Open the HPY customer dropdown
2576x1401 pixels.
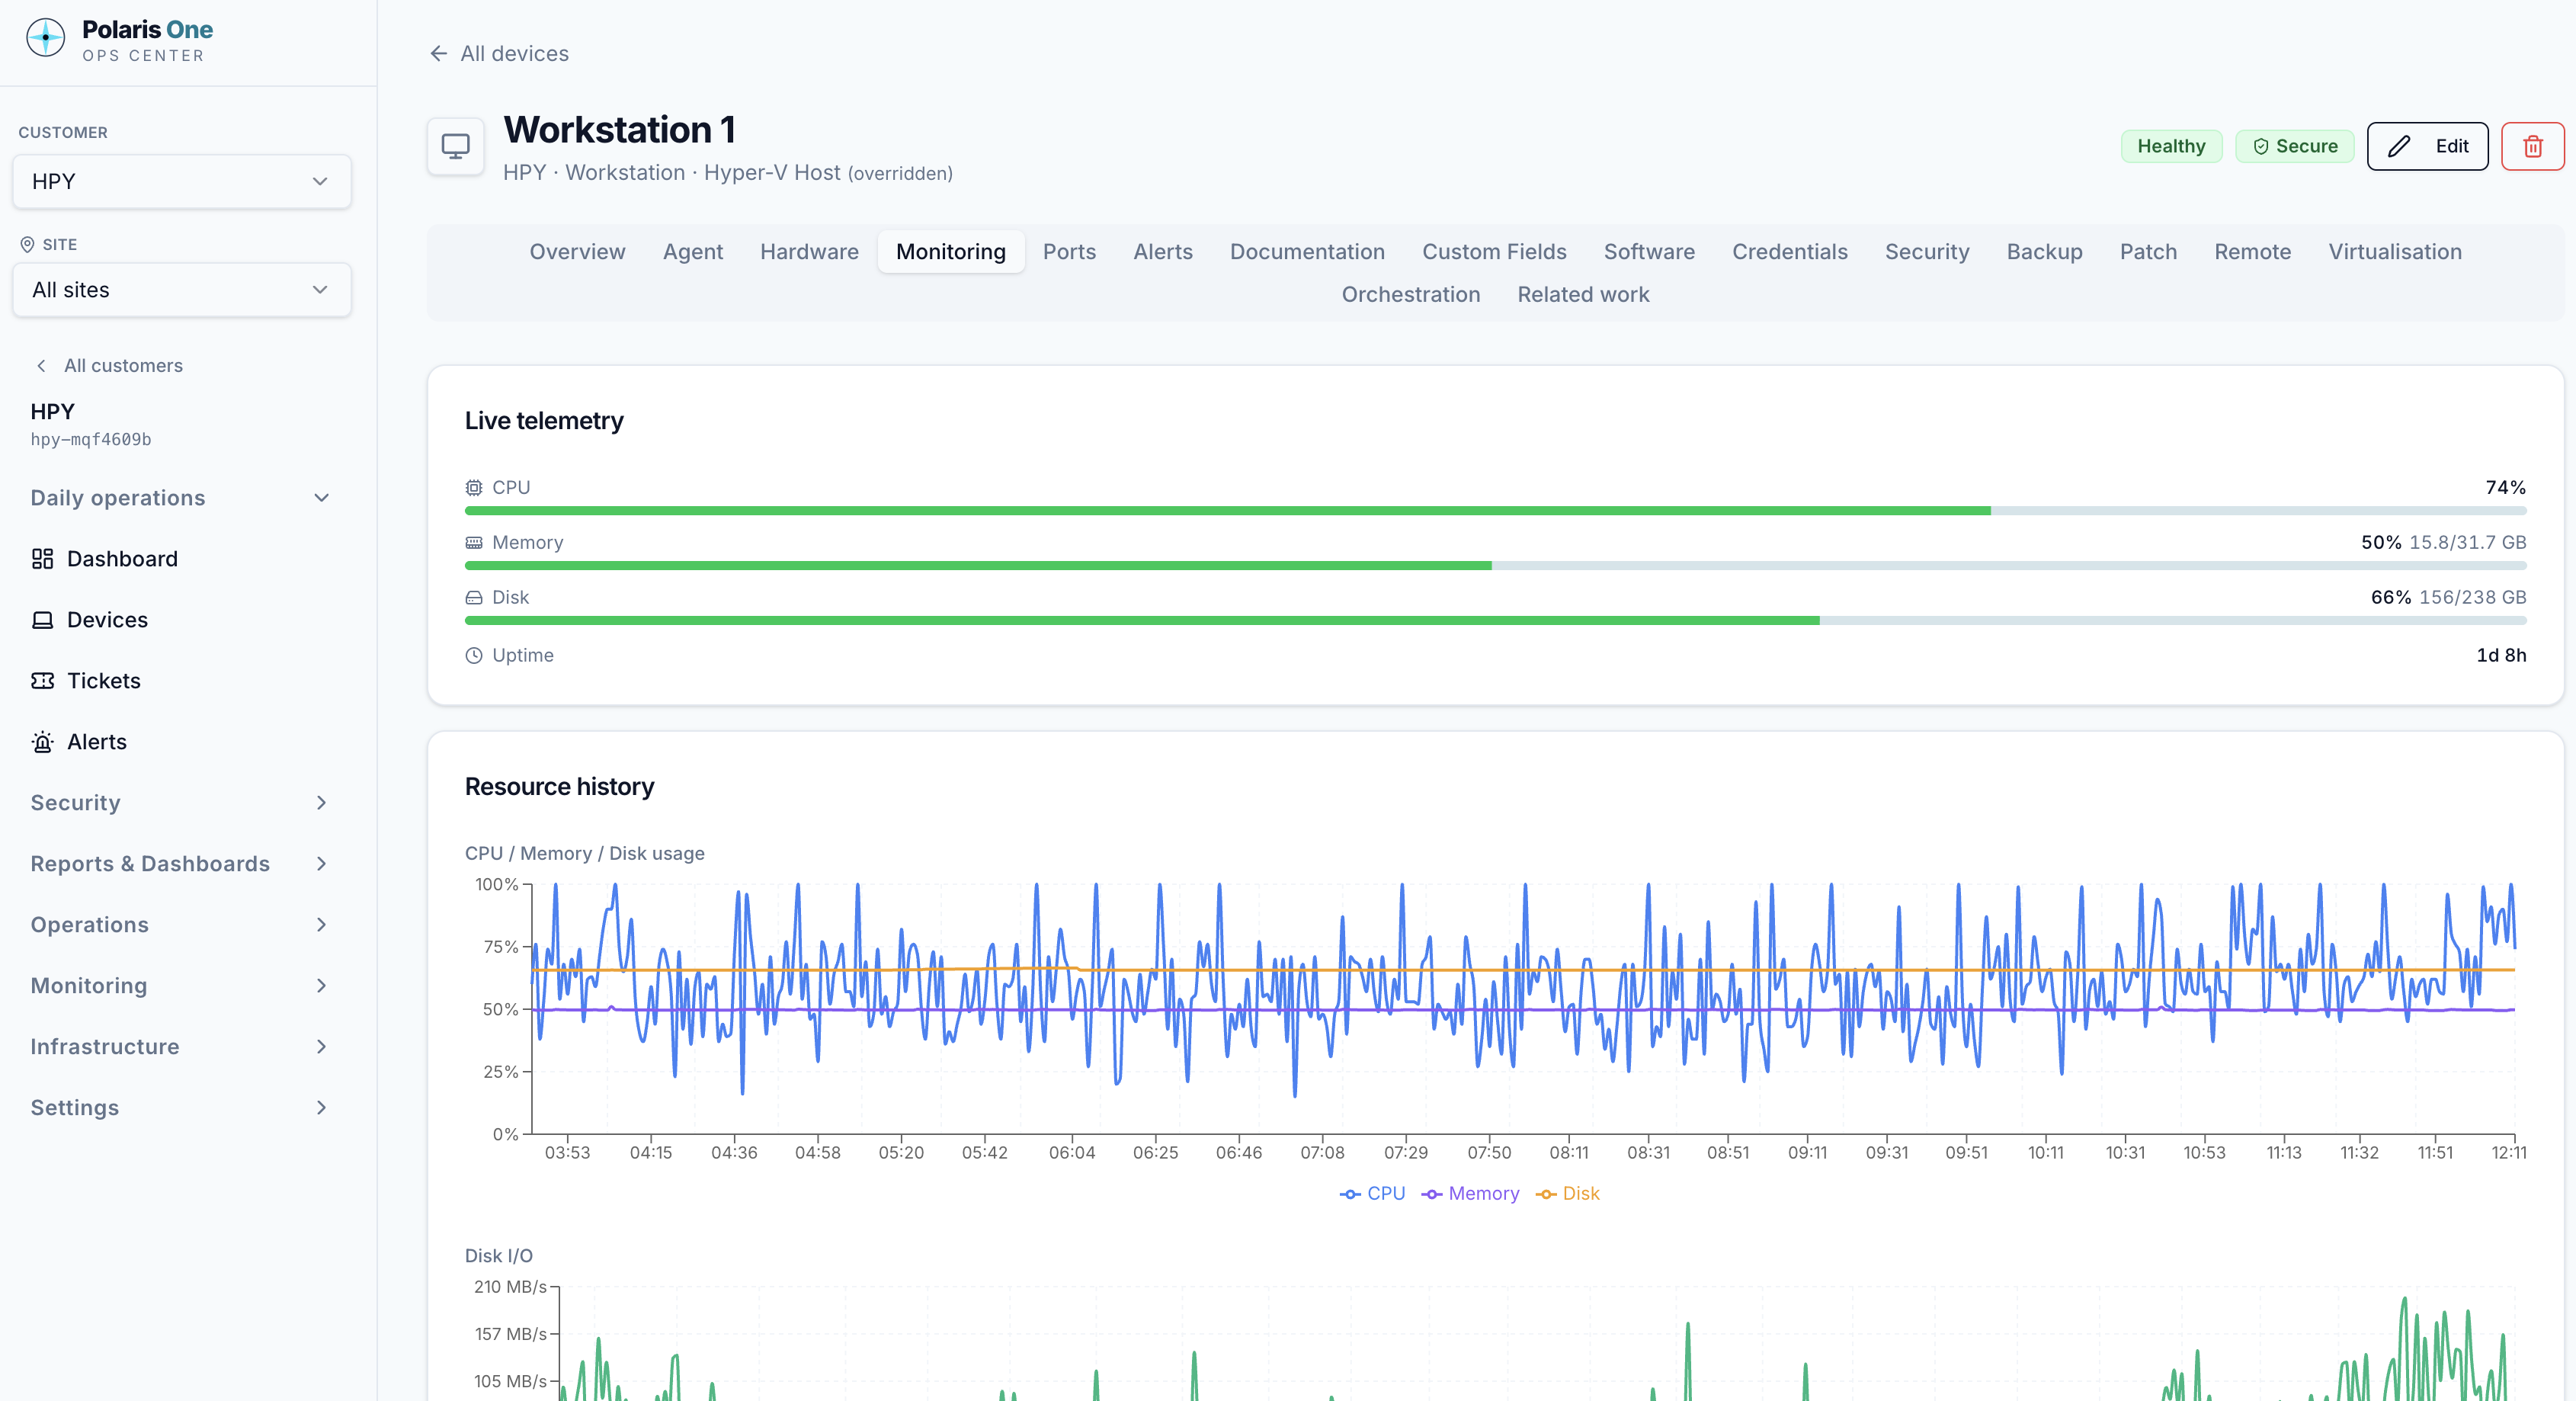(182, 182)
